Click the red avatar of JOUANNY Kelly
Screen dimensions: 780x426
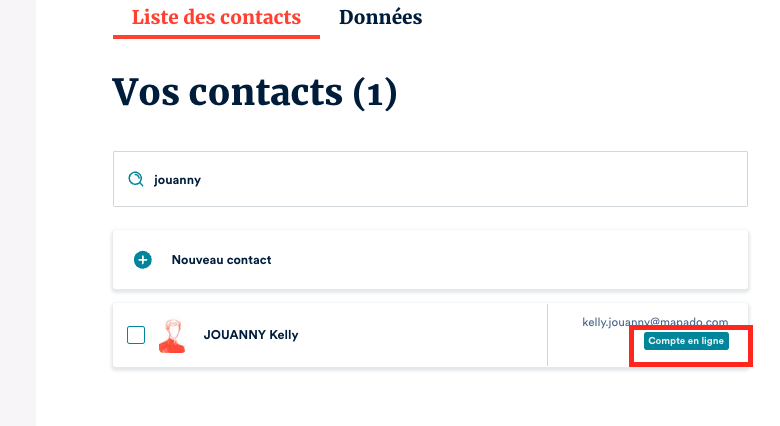click(173, 335)
